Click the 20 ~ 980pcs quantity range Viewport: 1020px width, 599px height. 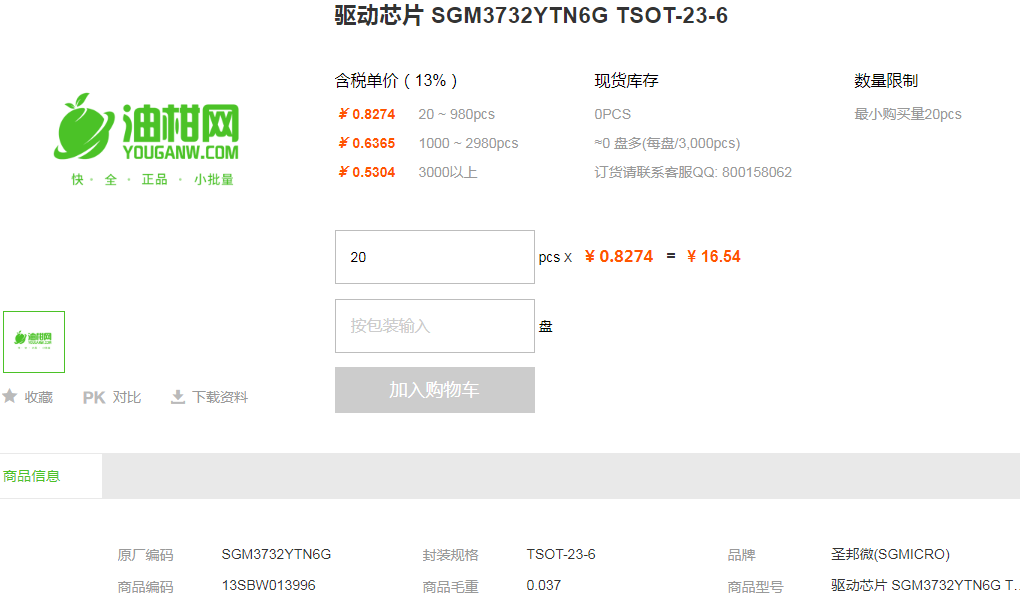[x=457, y=114]
